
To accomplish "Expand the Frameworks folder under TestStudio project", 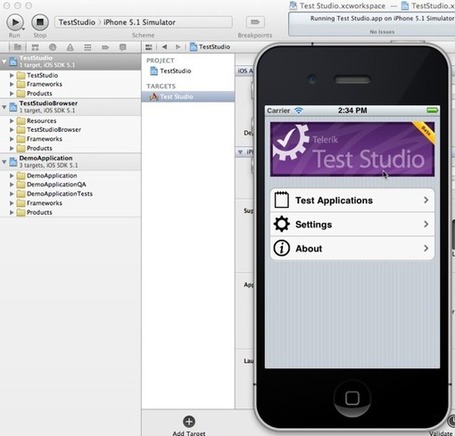I will [12, 84].
